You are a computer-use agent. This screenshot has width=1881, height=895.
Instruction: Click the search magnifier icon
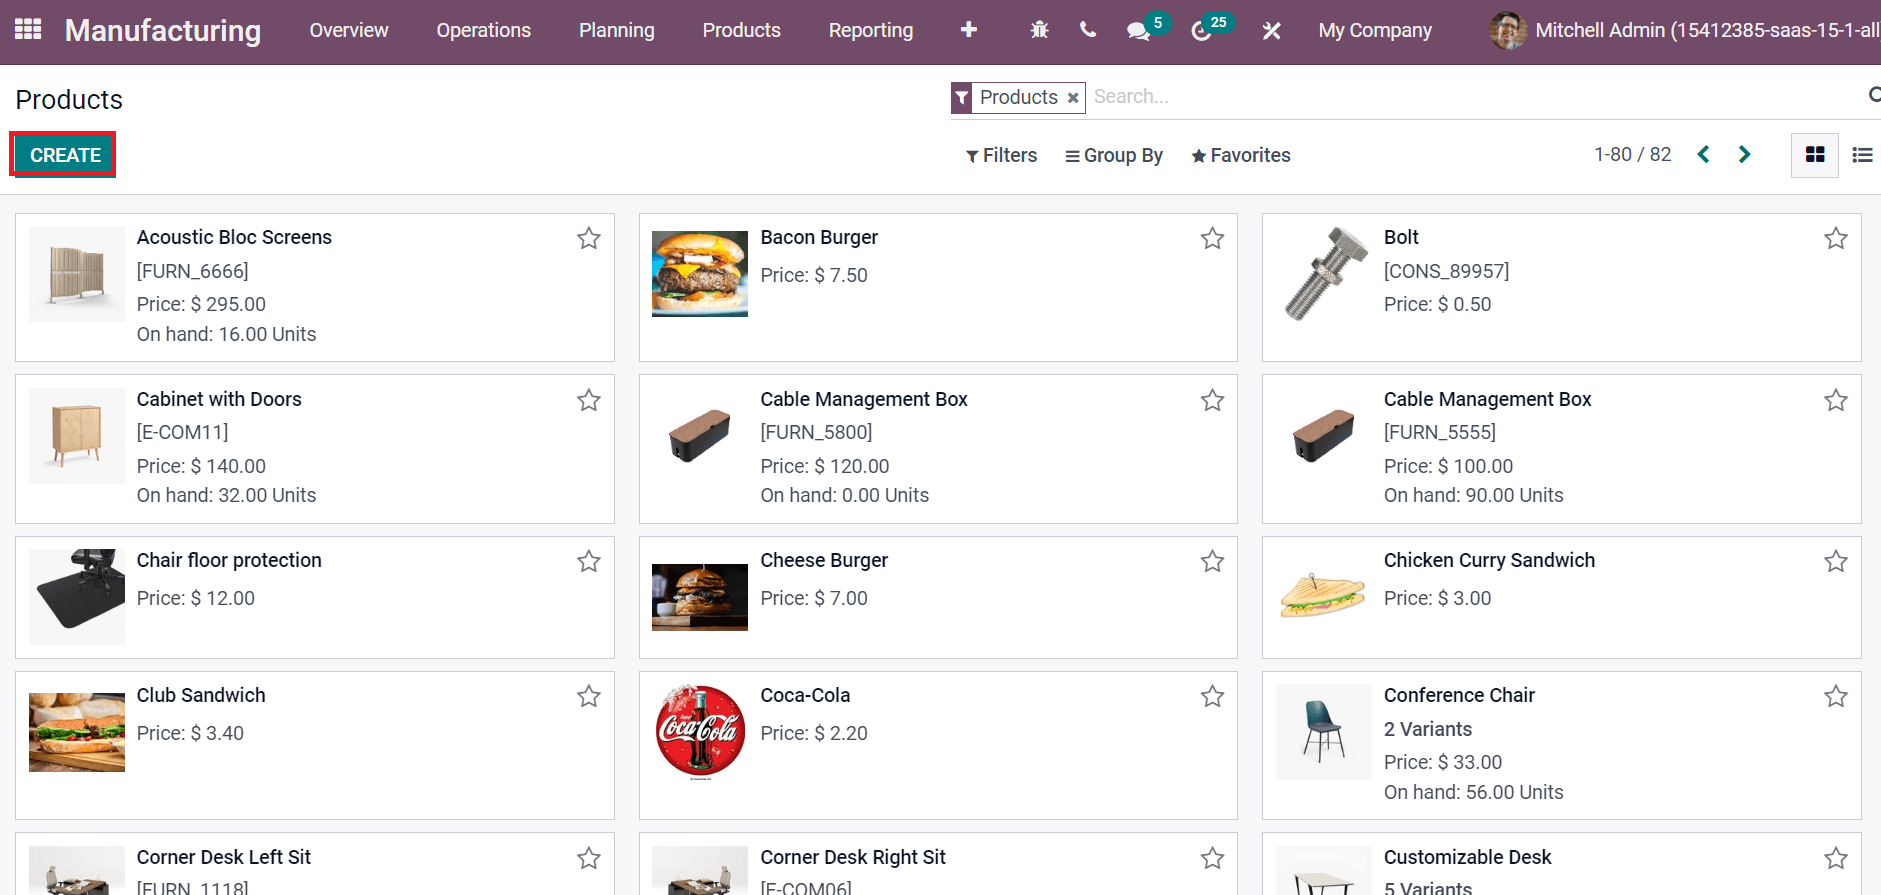pos(1874,95)
